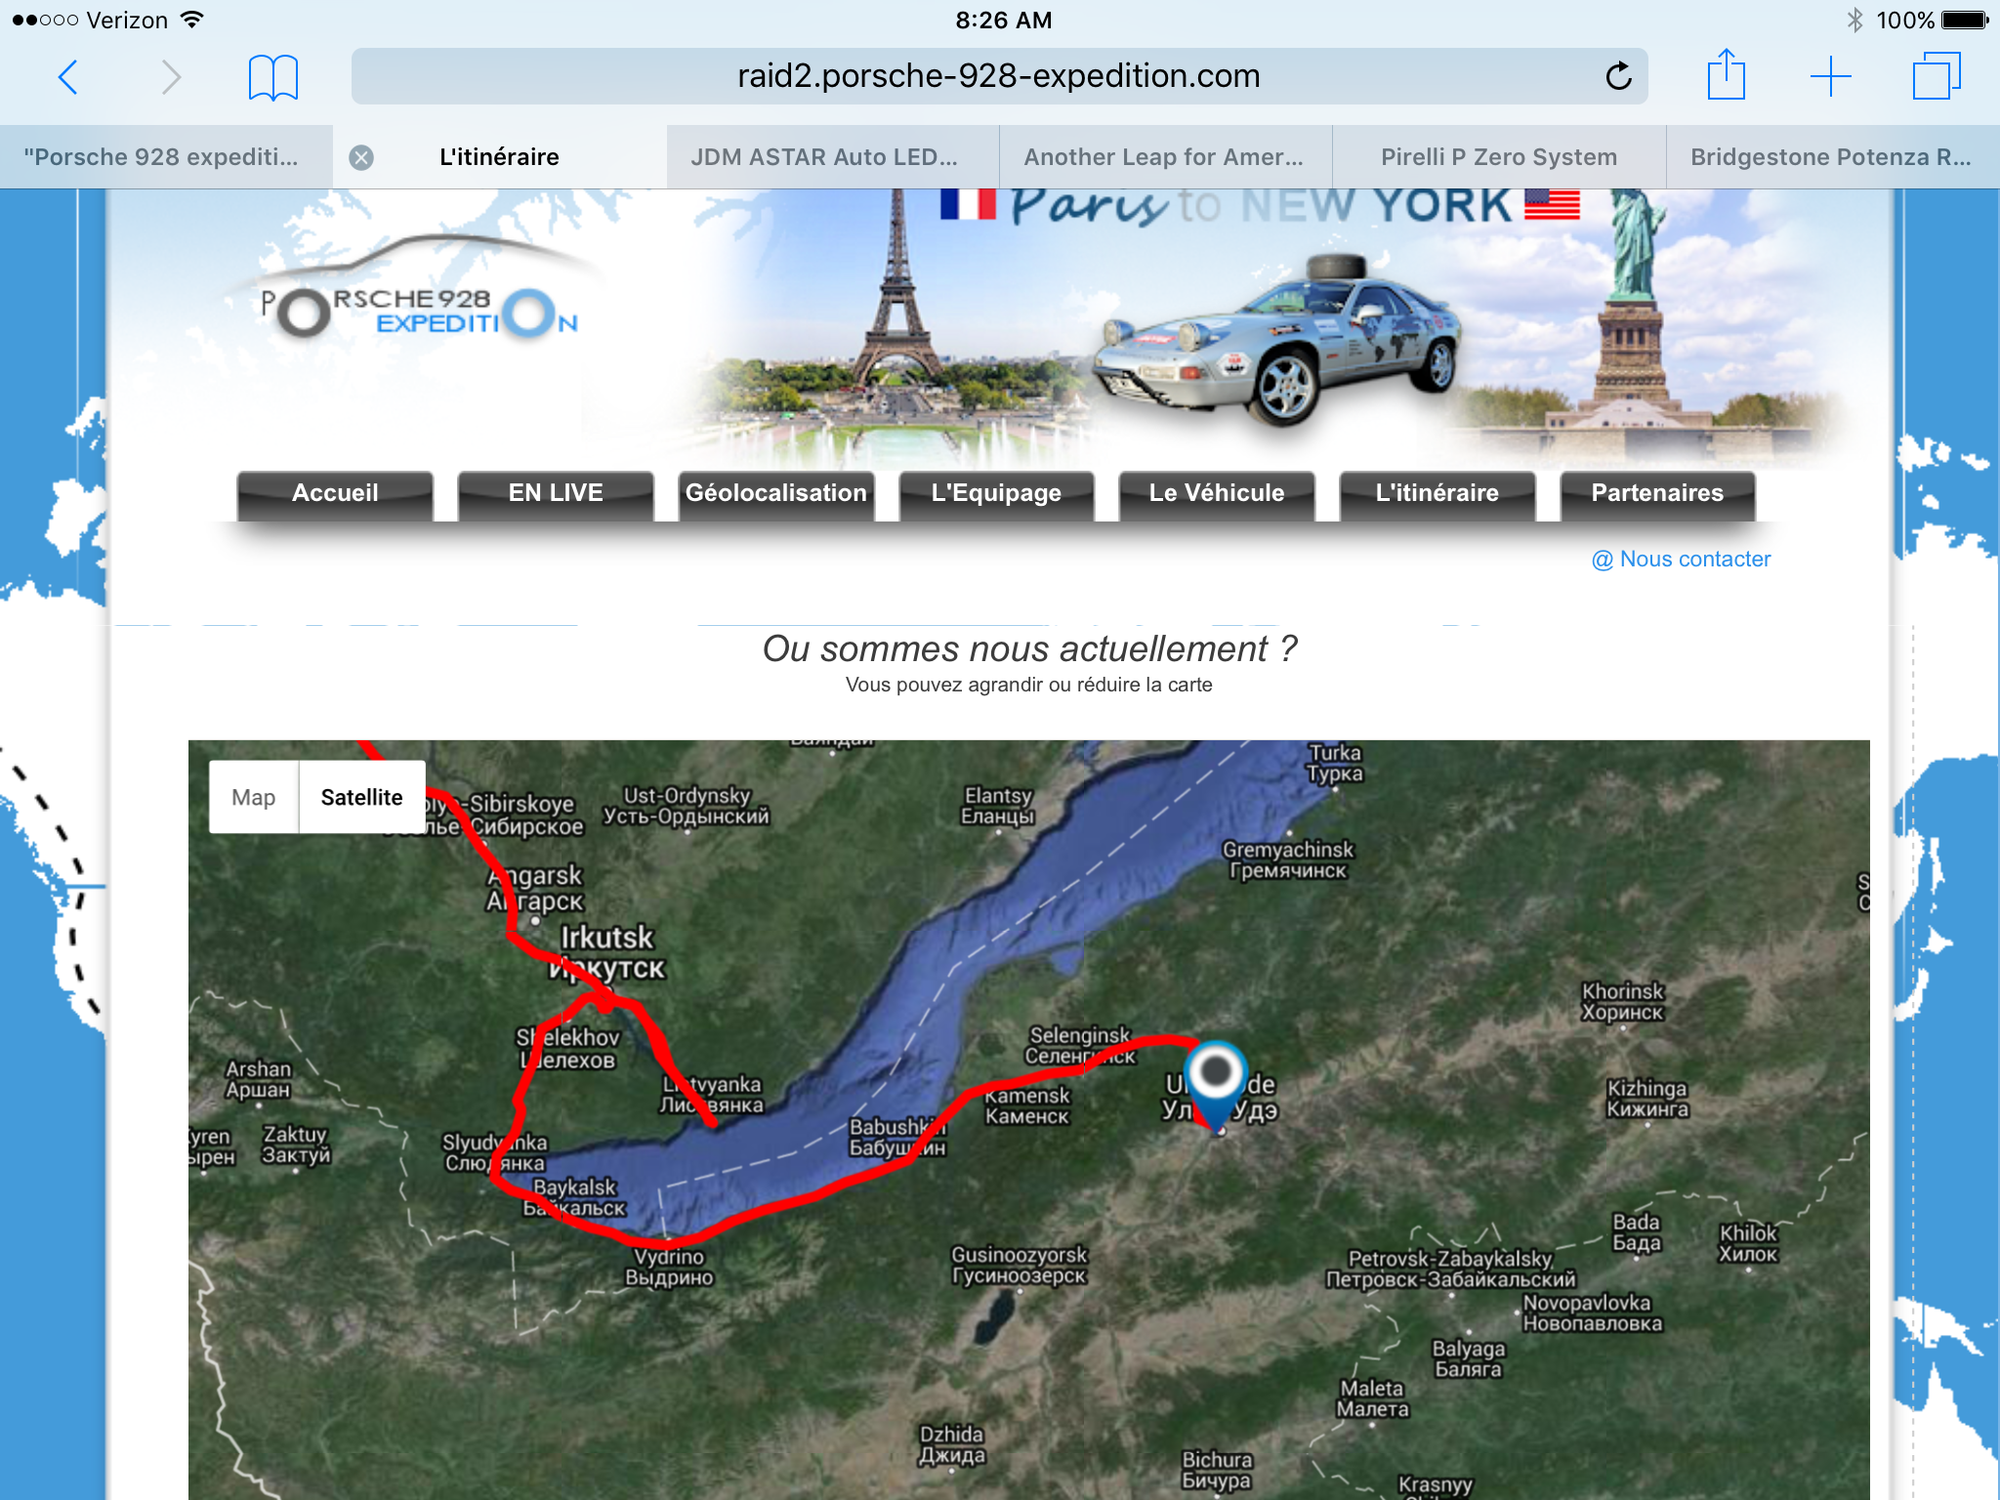Add a new tab with plus icon
The image size is (2000, 1500).
(1830, 77)
